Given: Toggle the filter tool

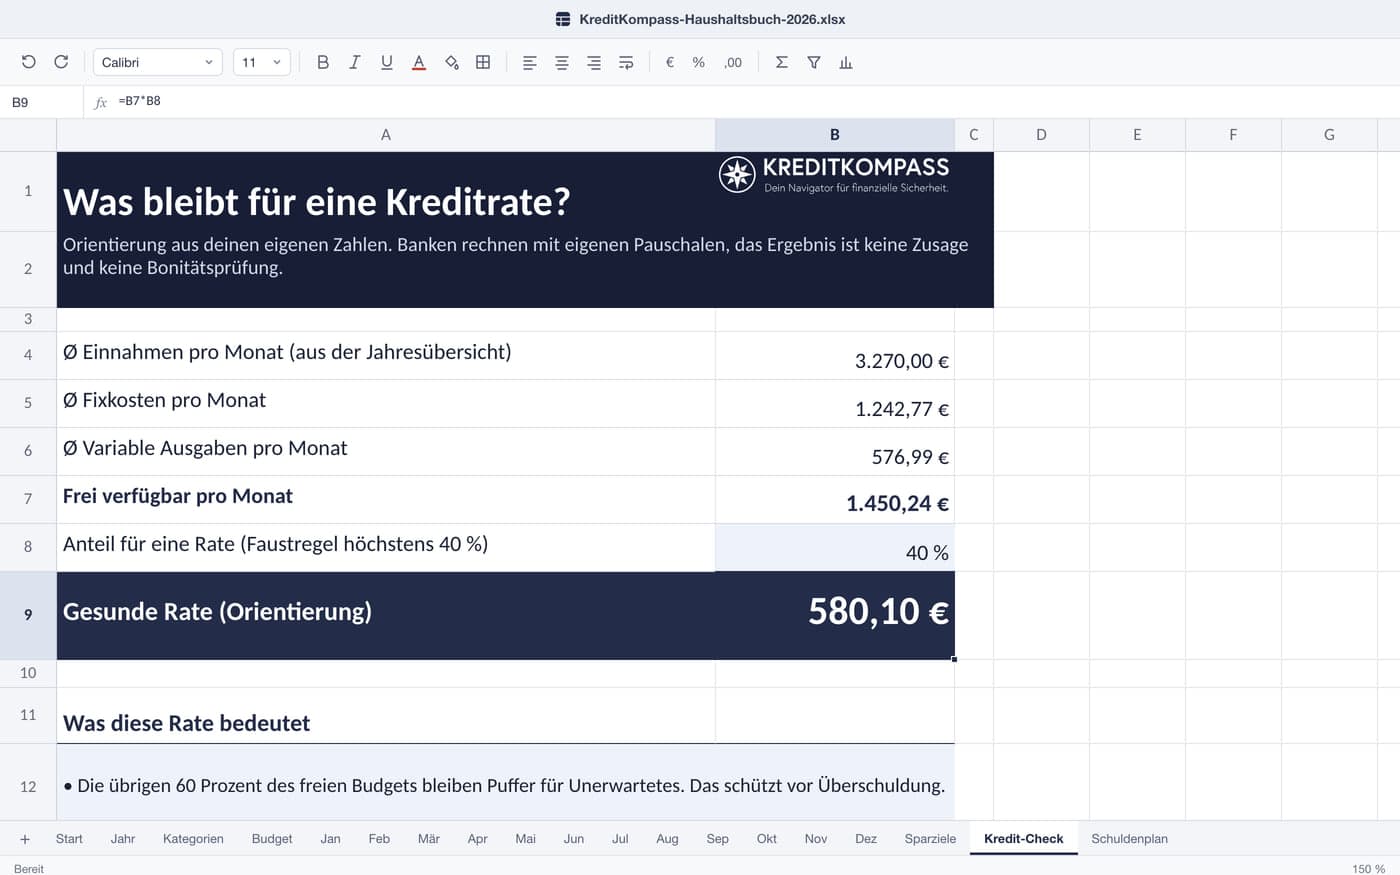Looking at the screenshot, I should click(x=814, y=62).
